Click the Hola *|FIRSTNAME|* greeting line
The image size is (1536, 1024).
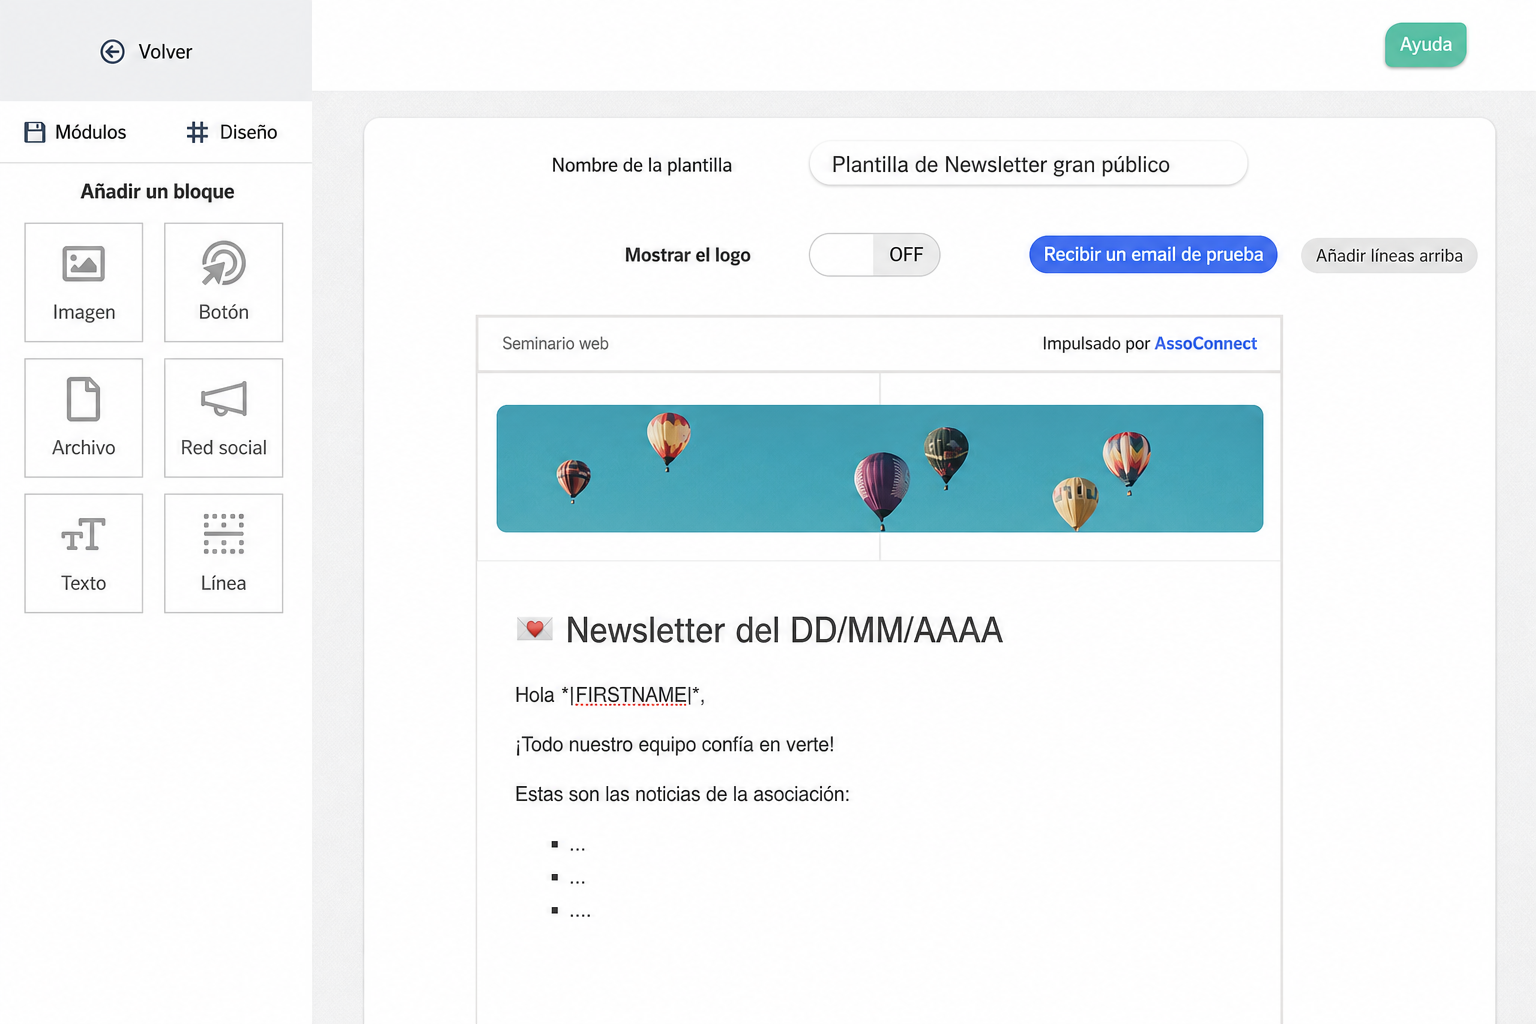point(610,695)
